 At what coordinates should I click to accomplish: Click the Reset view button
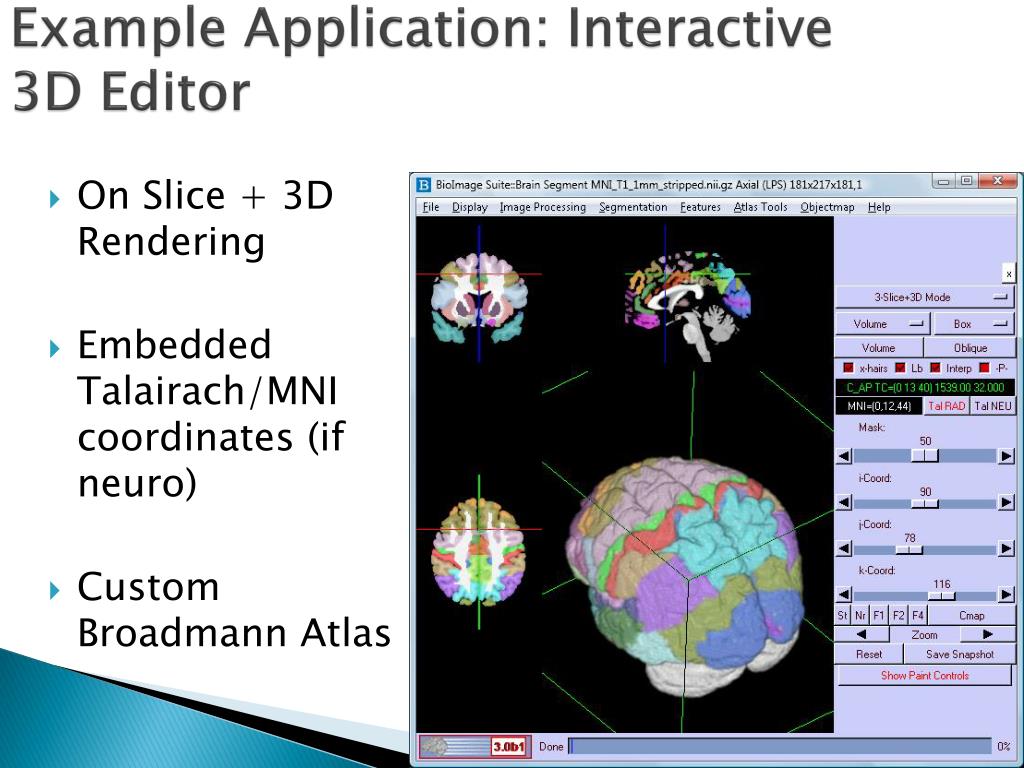click(x=869, y=654)
